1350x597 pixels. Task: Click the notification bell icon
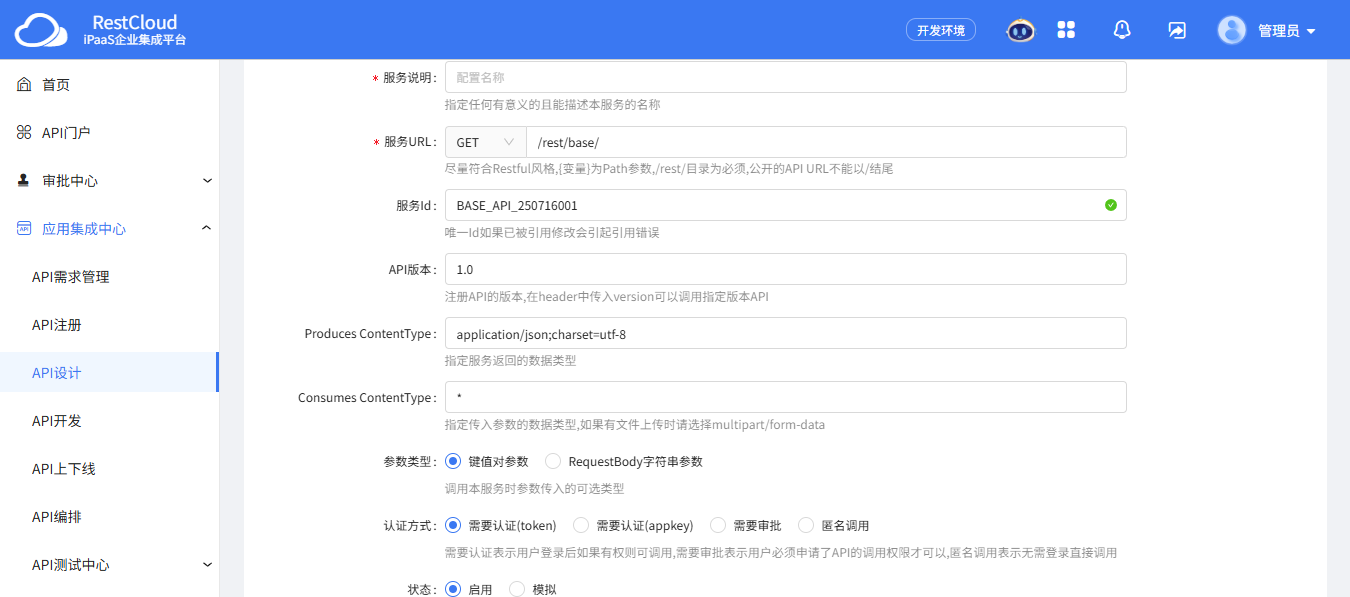click(1122, 30)
